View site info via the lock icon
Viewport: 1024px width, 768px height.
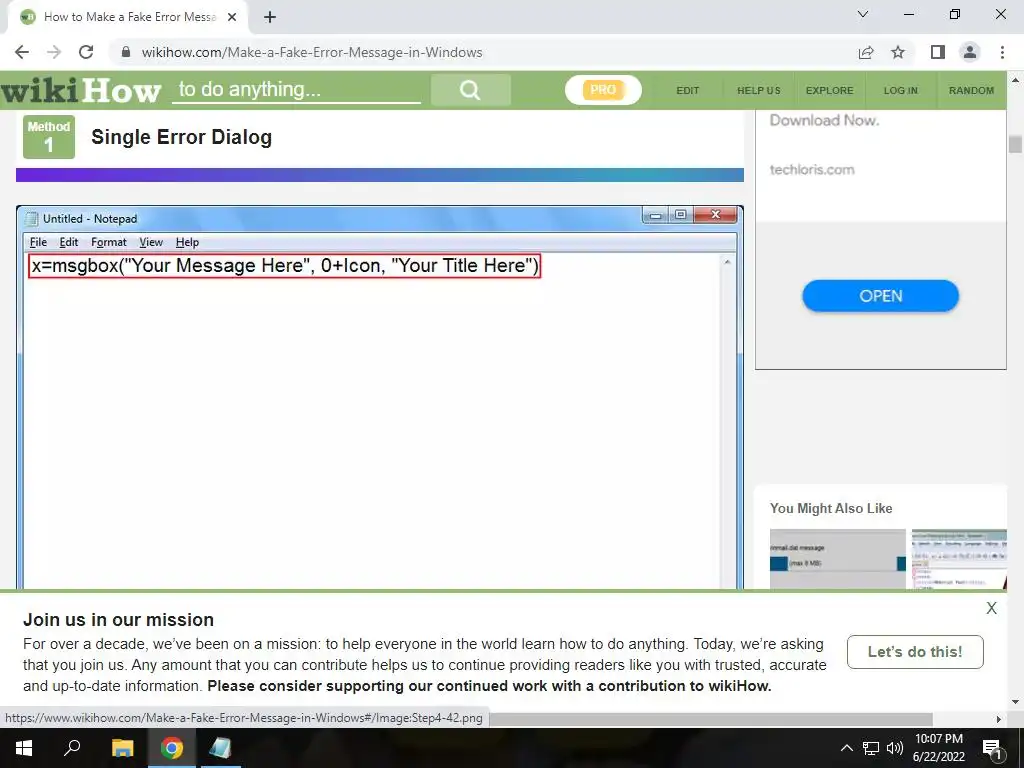point(126,52)
